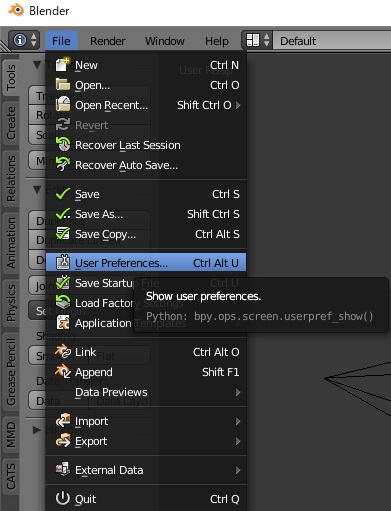Viewport: 391px width, 511px height.
Task: Choose Append from the File menu
Action: [146, 372]
